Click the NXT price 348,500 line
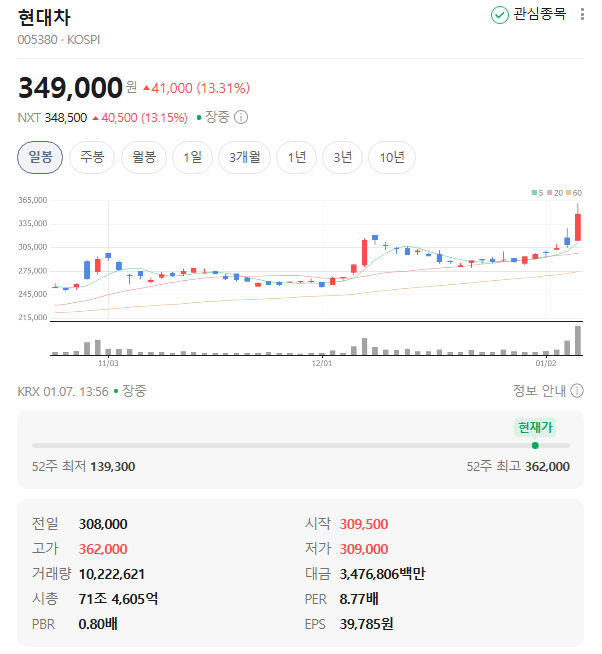The height and width of the screenshot is (654, 602). pos(66,117)
